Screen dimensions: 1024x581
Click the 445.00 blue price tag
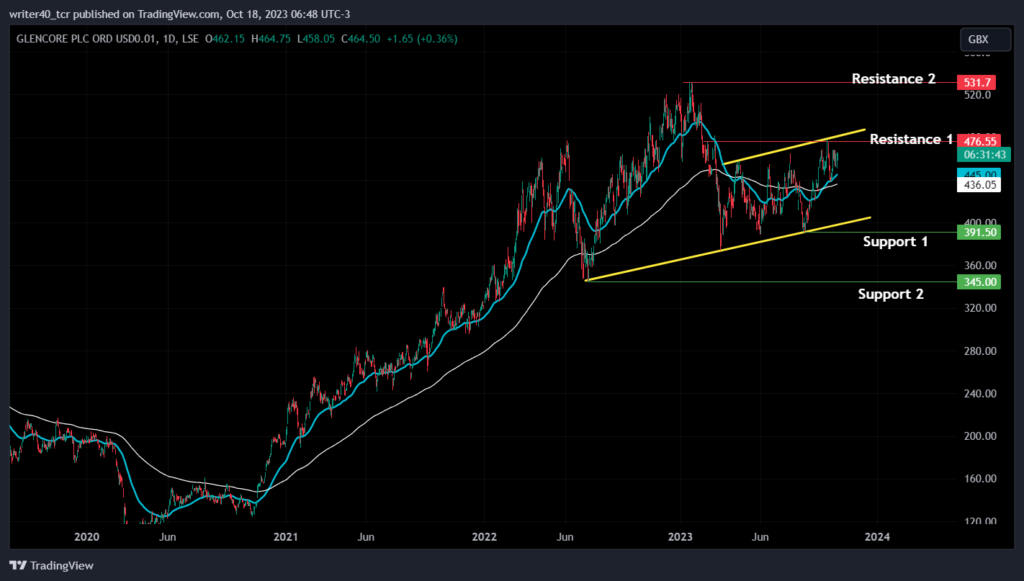[x=979, y=173]
